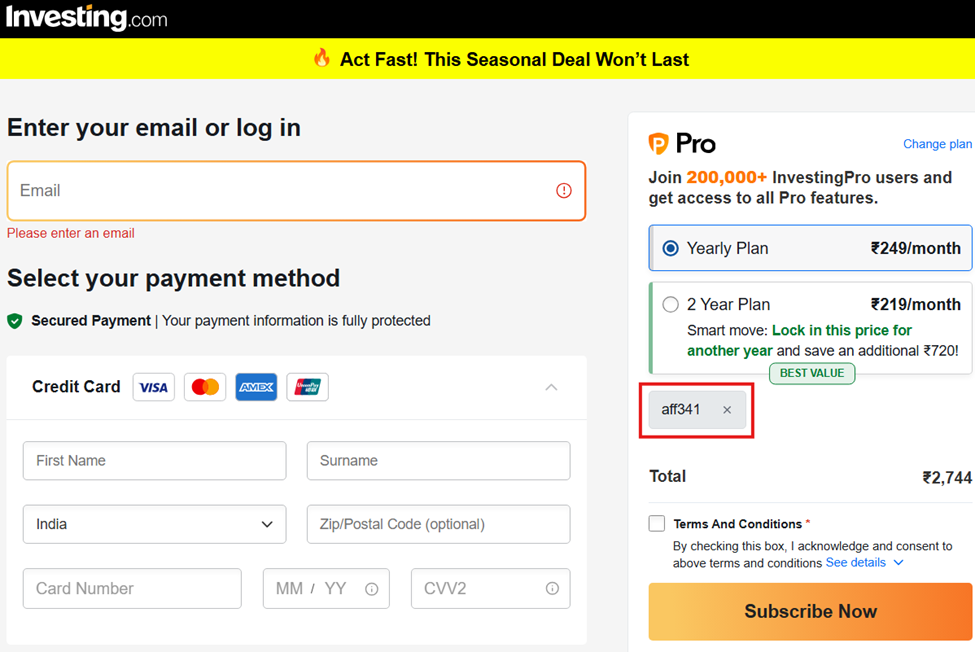Open the India country dropdown
Viewport: 975px width, 652px height.
(x=154, y=524)
